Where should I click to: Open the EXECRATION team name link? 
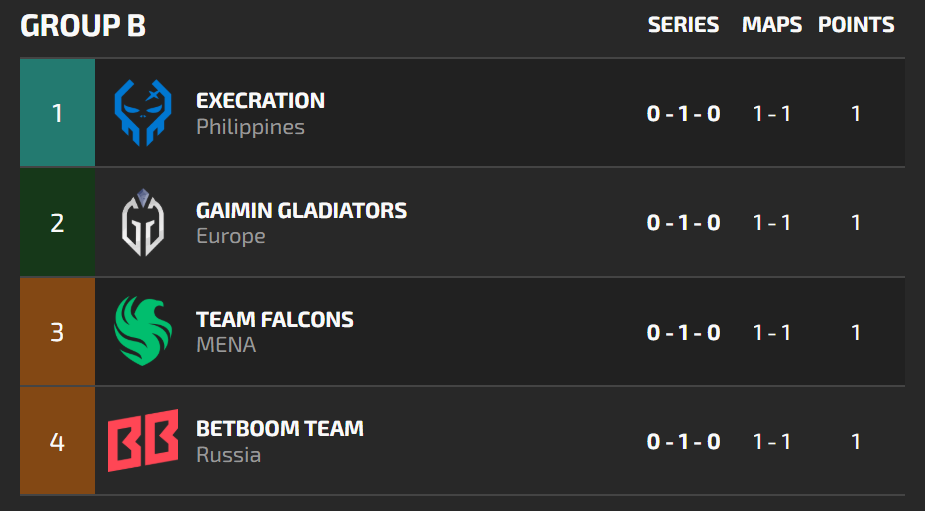(260, 101)
